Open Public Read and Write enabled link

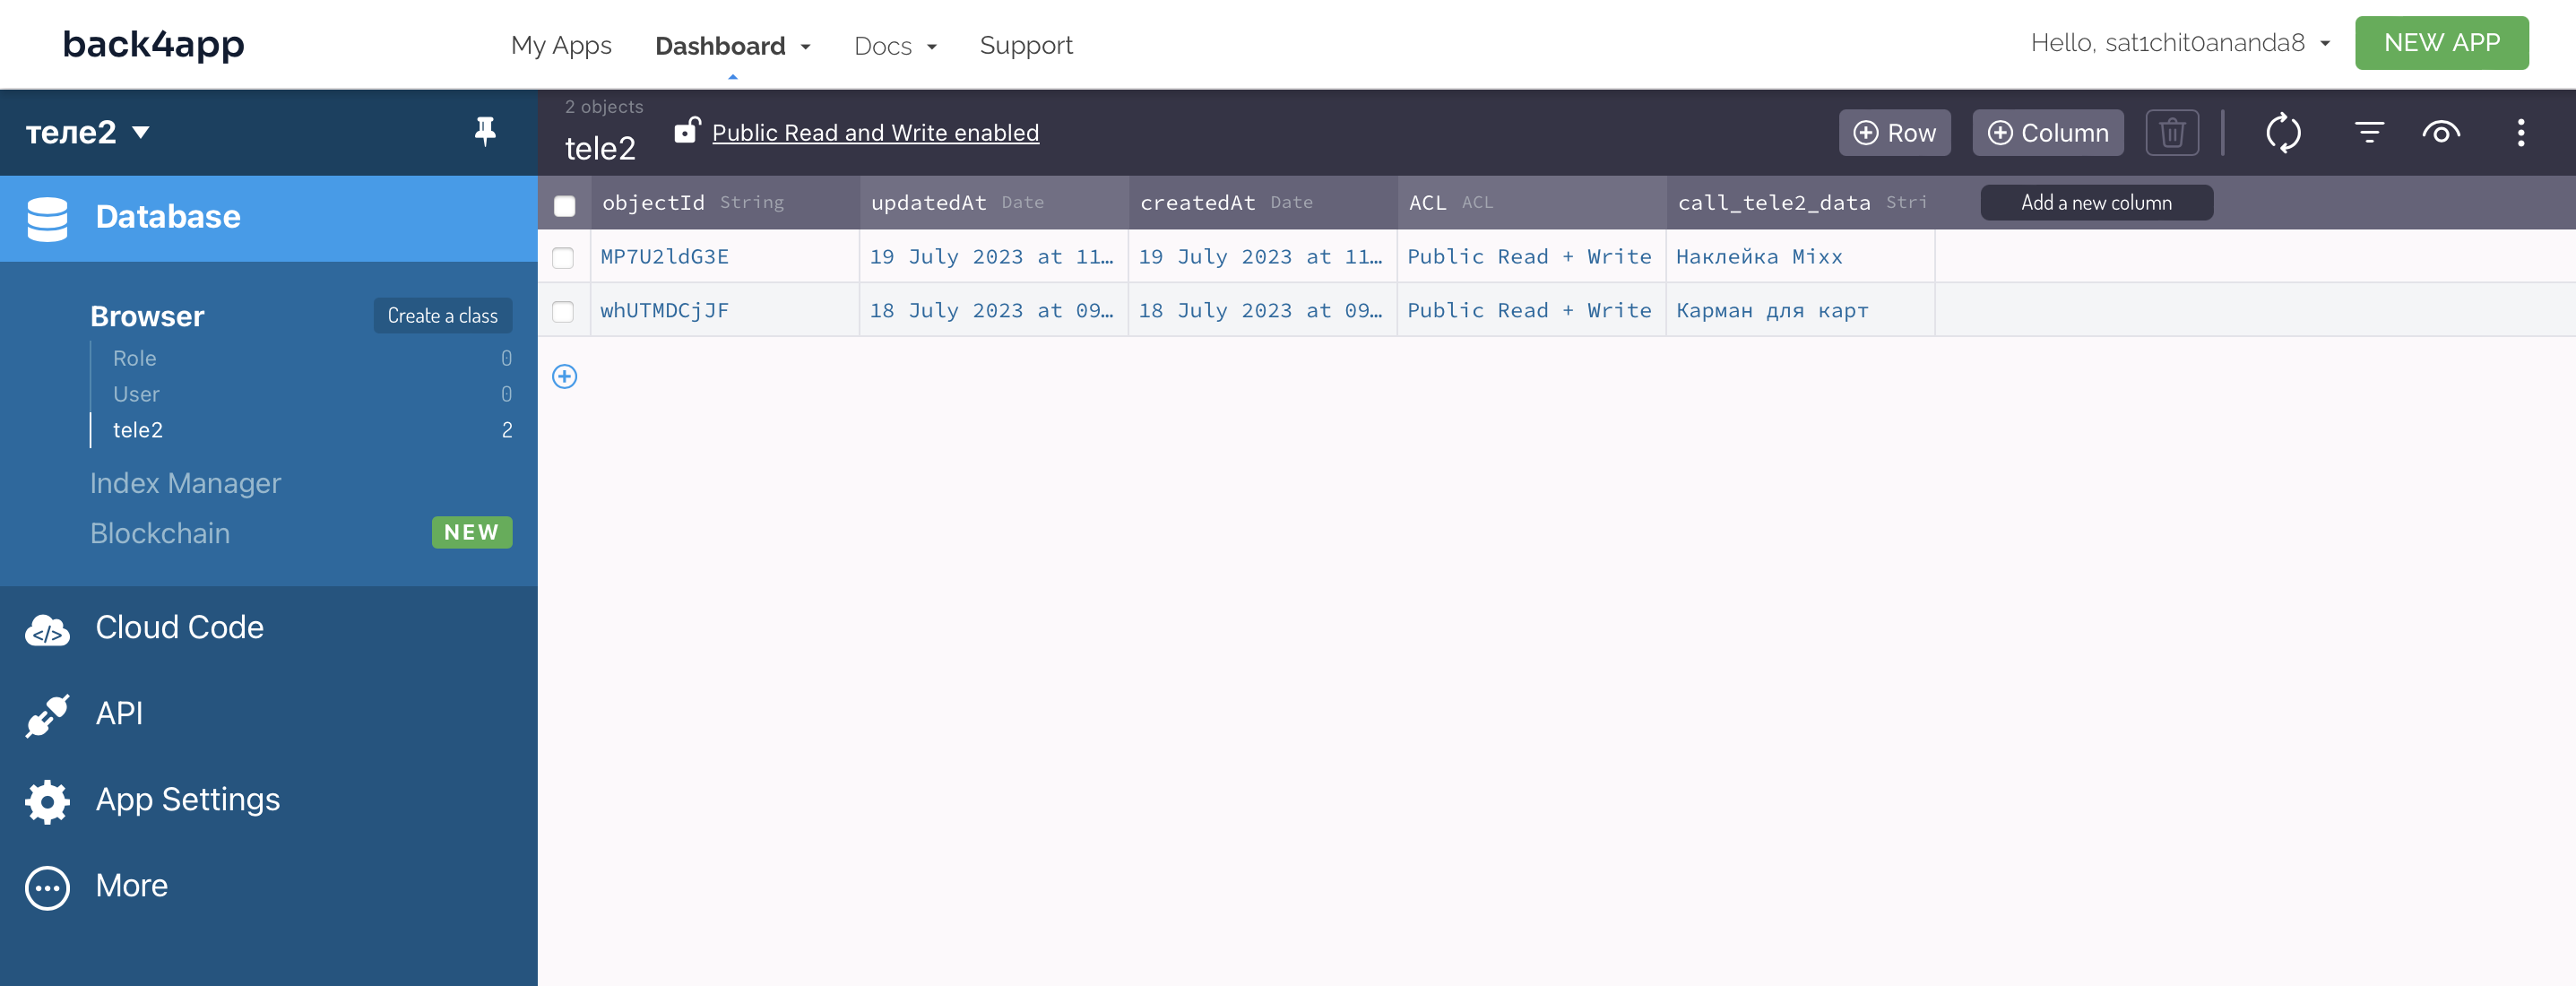point(875,132)
